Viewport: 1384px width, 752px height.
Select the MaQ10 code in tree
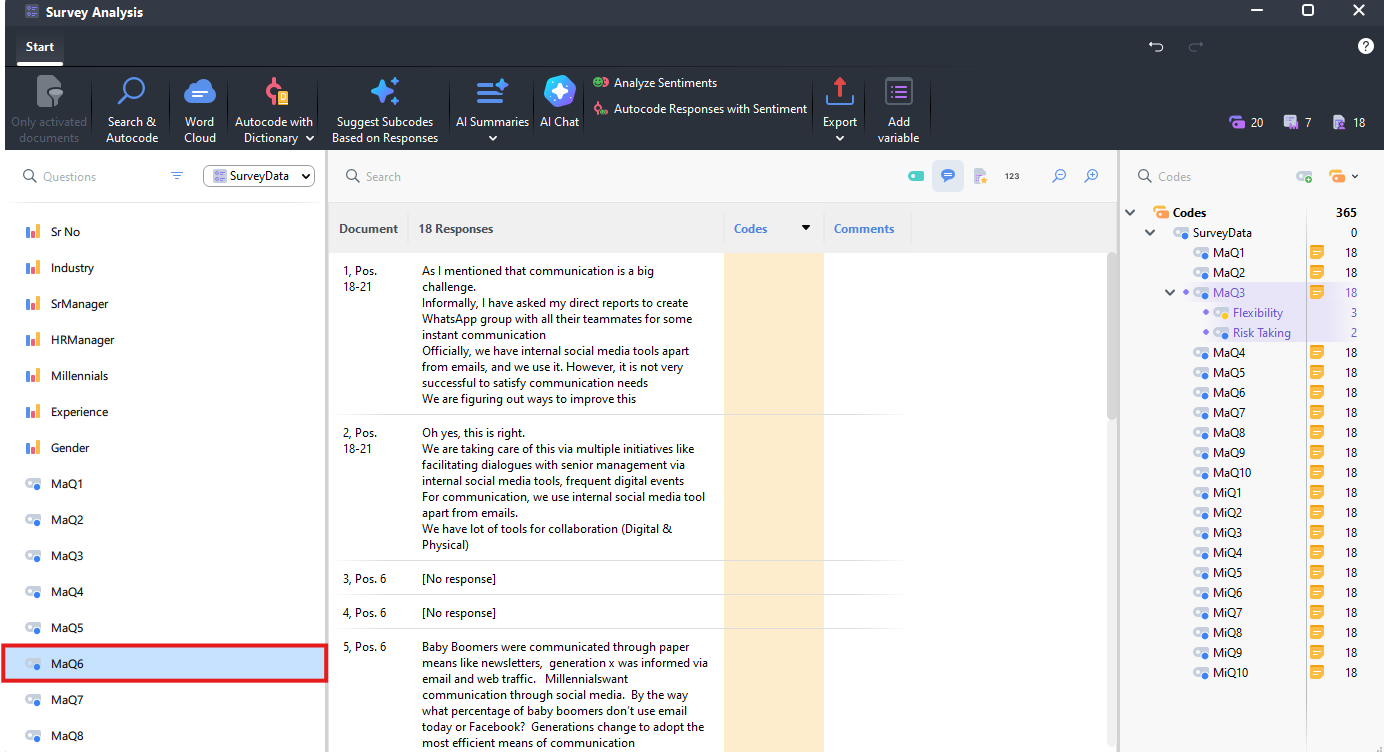[x=1232, y=473]
